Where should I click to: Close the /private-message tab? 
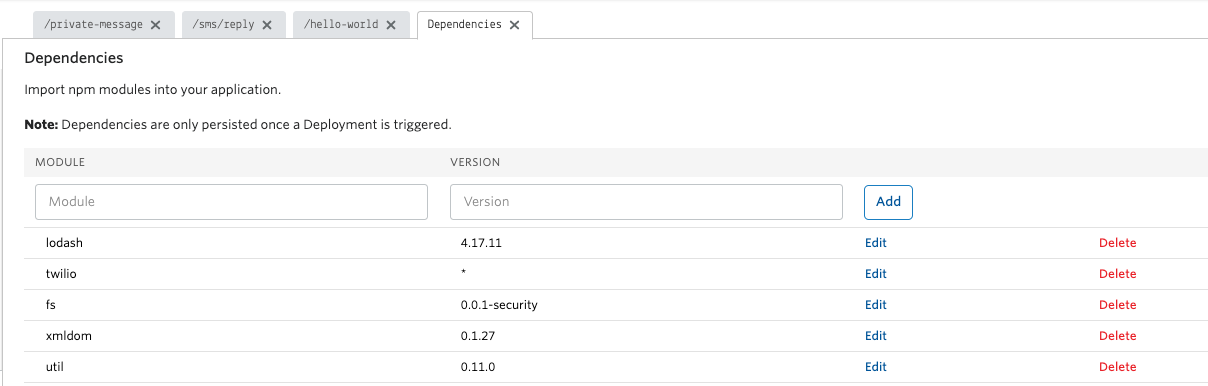point(155,25)
